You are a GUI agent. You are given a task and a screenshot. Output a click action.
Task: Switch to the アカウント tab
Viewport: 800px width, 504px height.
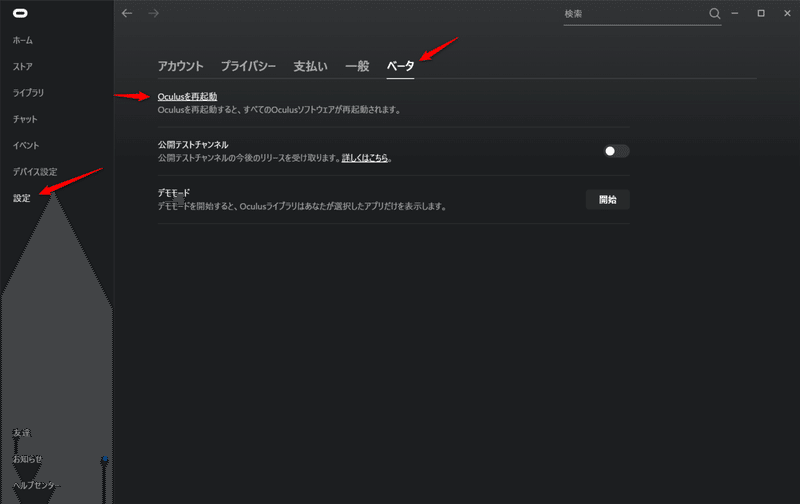(181, 66)
